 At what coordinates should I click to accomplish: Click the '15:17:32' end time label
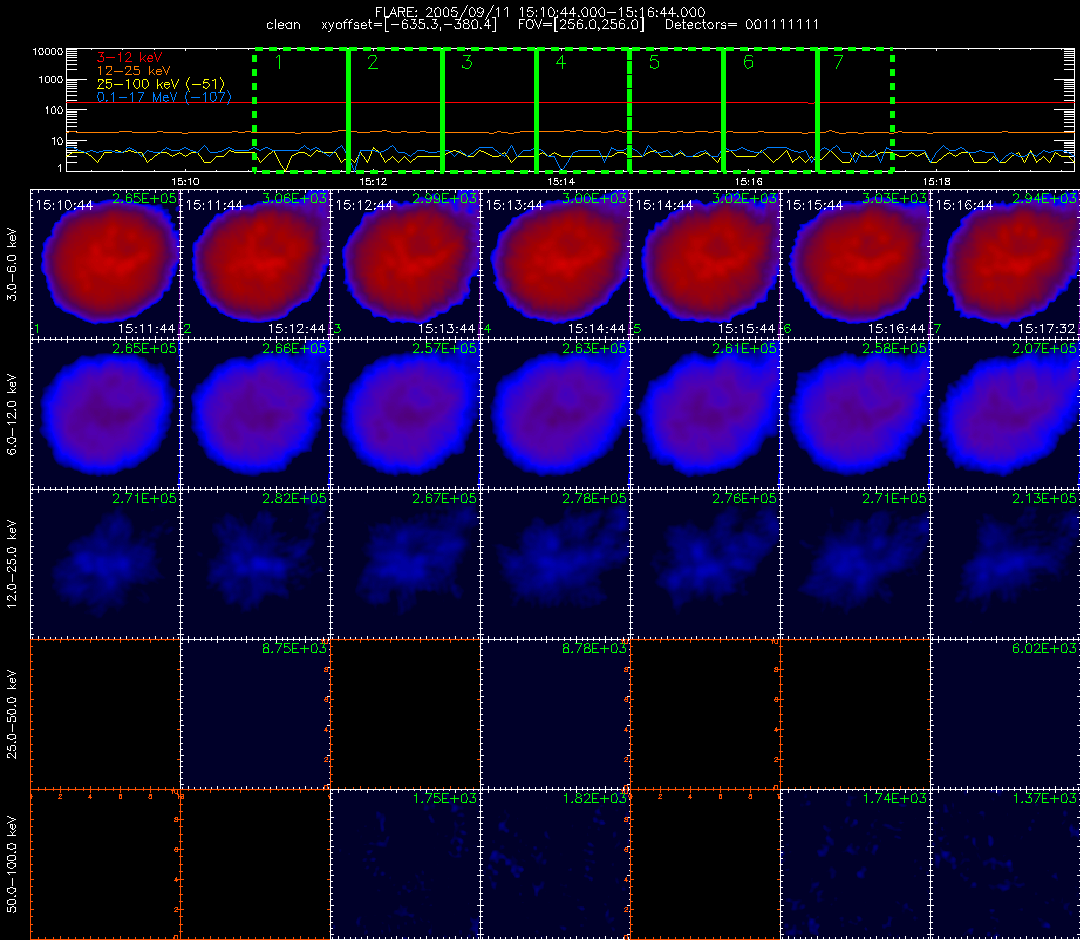pos(1046,329)
